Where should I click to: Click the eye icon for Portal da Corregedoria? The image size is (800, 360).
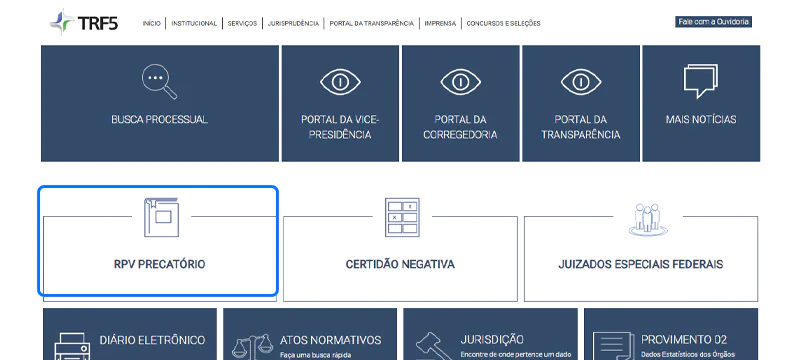pos(461,82)
